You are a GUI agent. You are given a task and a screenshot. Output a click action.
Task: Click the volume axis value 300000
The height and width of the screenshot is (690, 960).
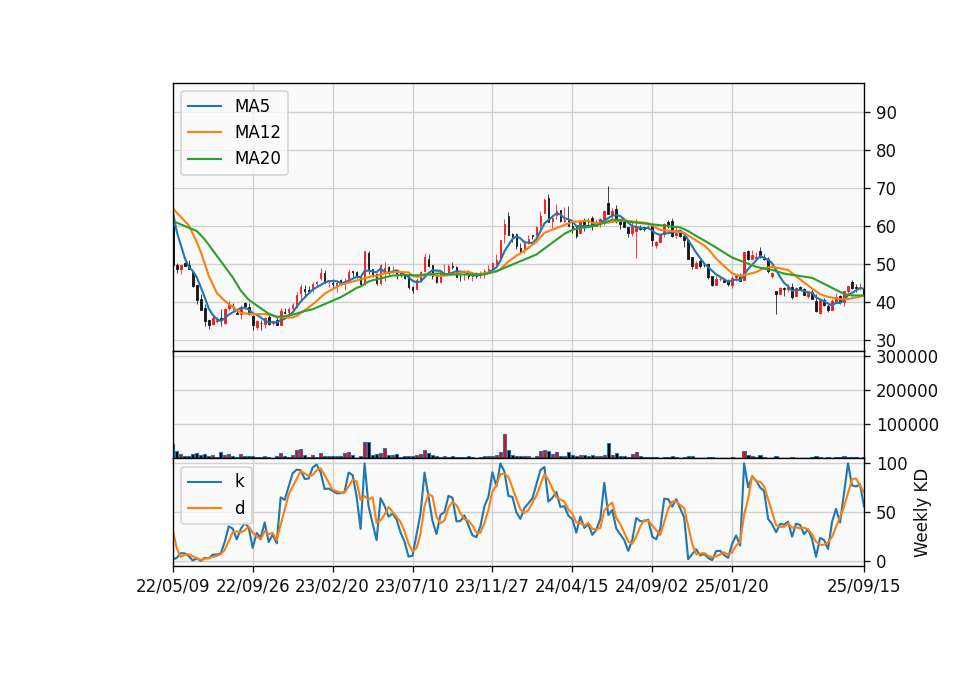pos(907,357)
